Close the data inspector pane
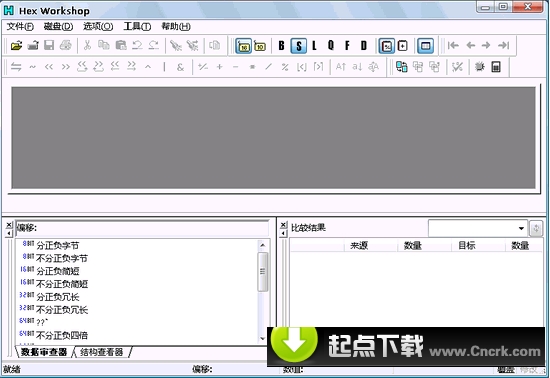550x378 pixels. pos(9,225)
